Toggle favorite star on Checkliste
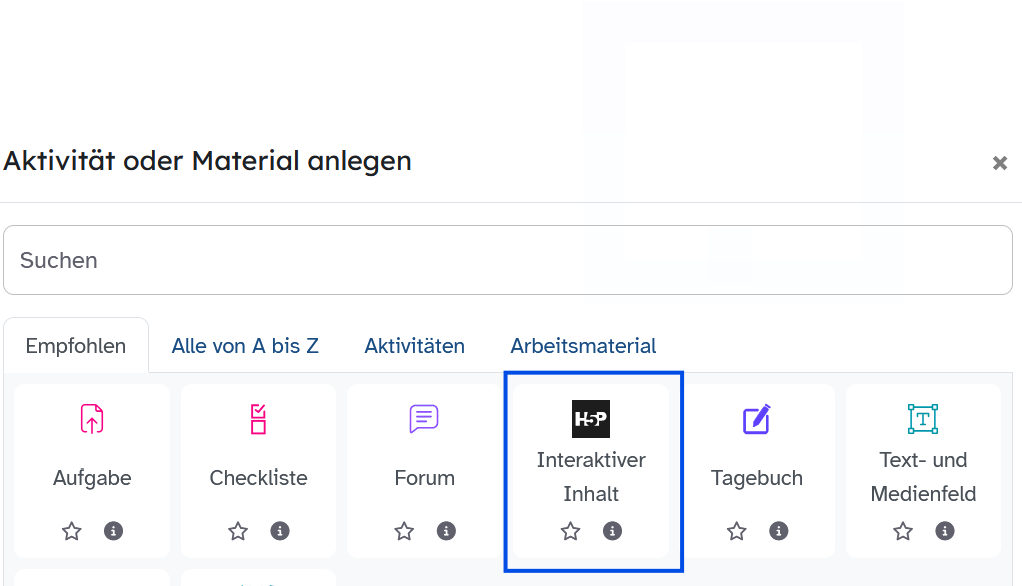The image size is (1022, 586). pos(238,531)
